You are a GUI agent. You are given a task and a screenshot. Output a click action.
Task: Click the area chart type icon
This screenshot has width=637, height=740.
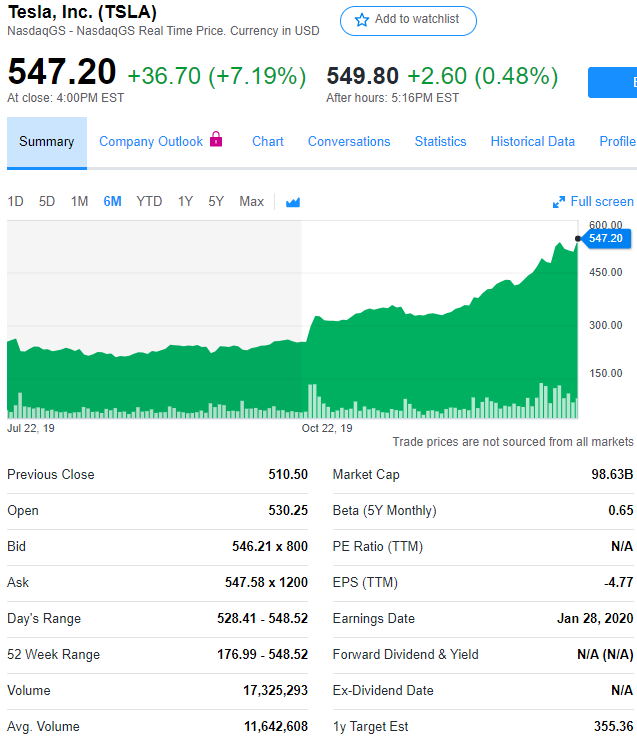[x=293, y=202]
